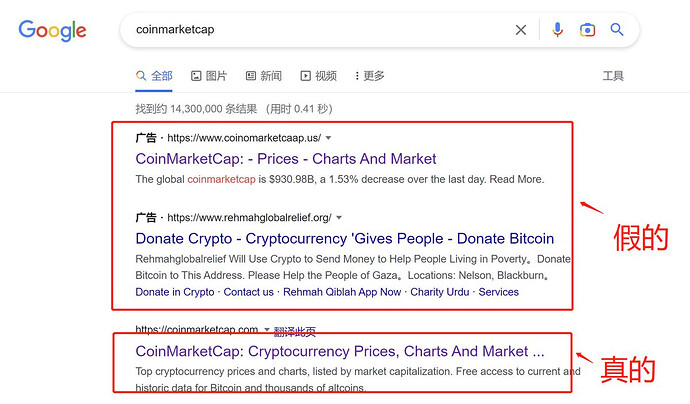690x404 pixels.
Task: Expand arrow next to rehmahglobalrelief.org URL
Action: coord(339,217)
